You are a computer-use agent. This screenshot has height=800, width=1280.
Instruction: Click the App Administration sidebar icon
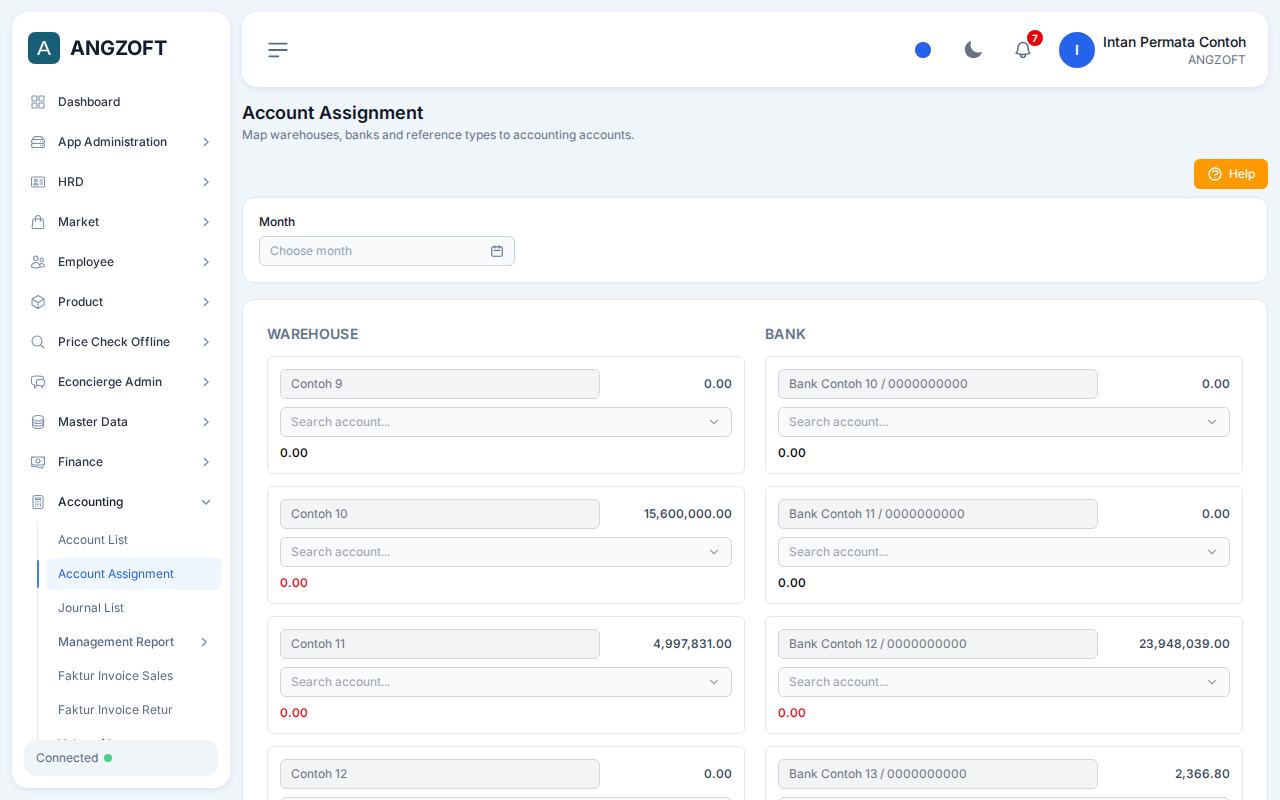click(x=38, y=142)
